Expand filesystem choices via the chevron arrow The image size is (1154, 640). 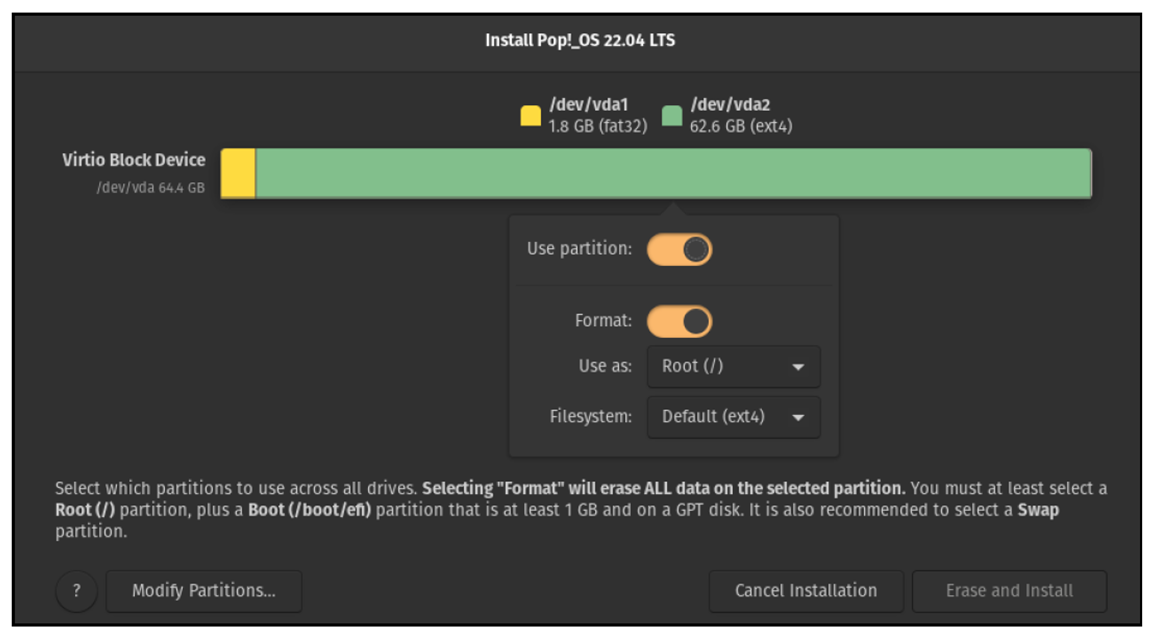797,417
